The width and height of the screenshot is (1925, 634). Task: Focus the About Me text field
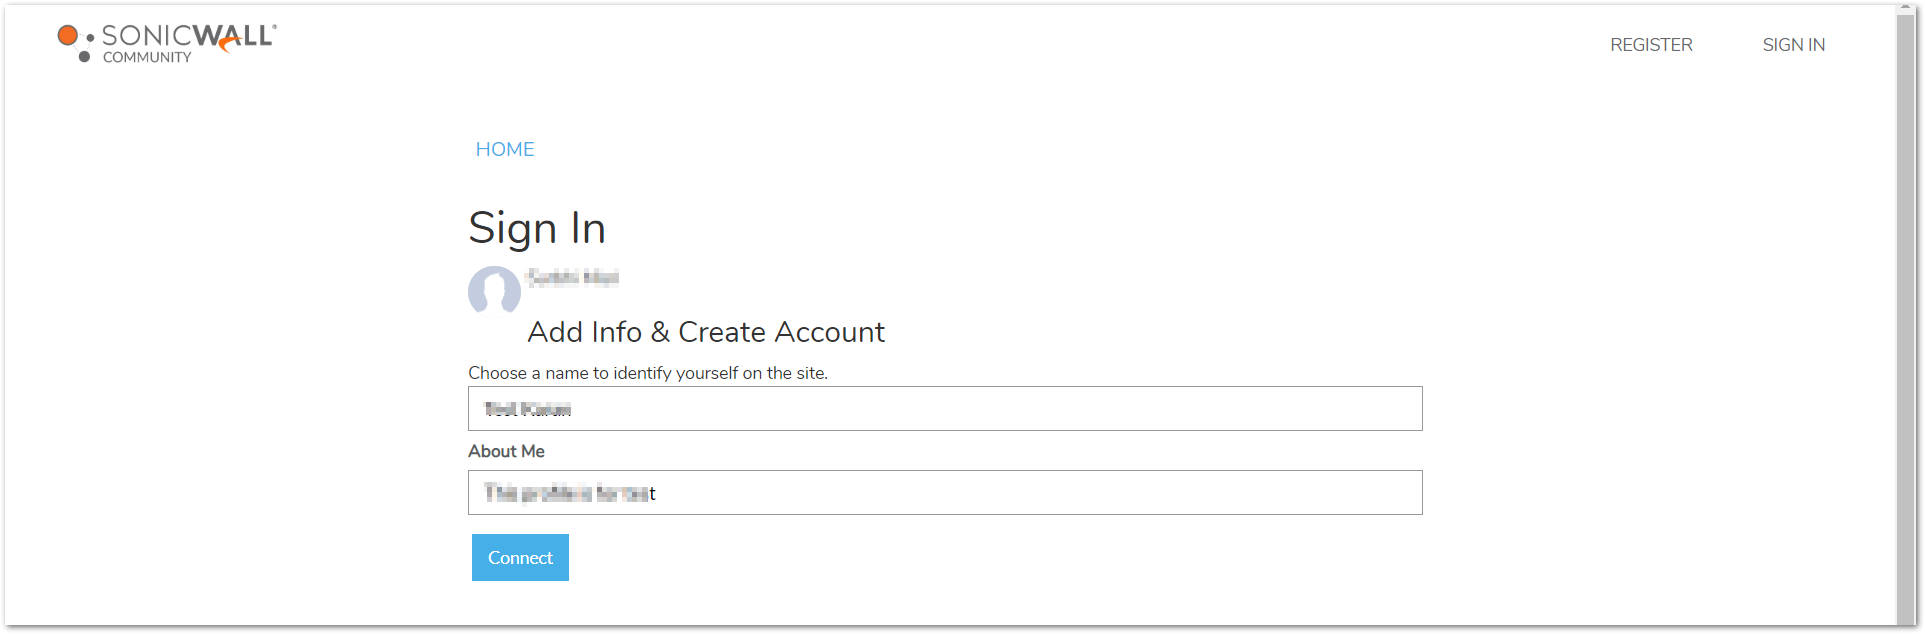[945, 492]
